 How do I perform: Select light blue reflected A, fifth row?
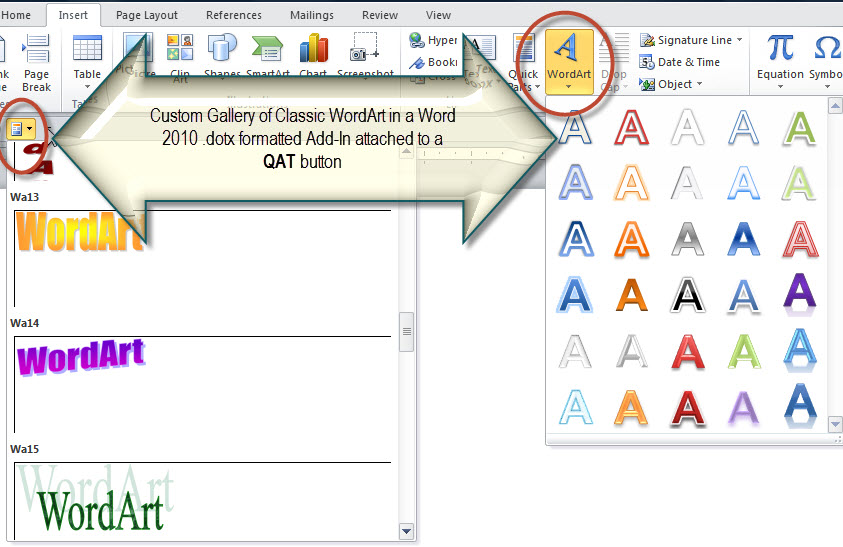799,352
